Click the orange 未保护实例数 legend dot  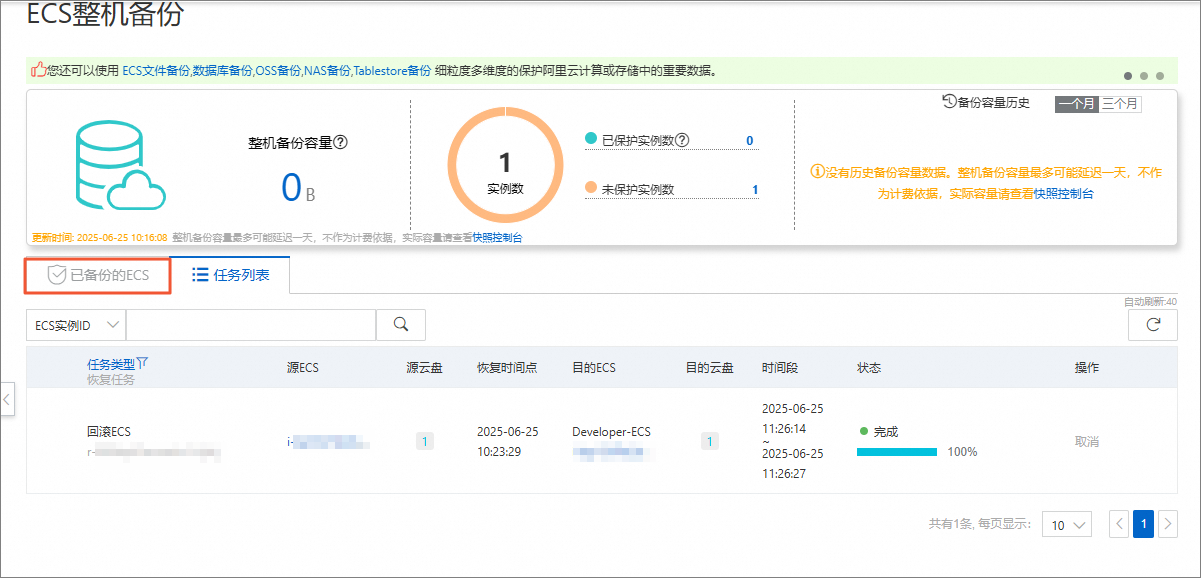click(591, 188)
